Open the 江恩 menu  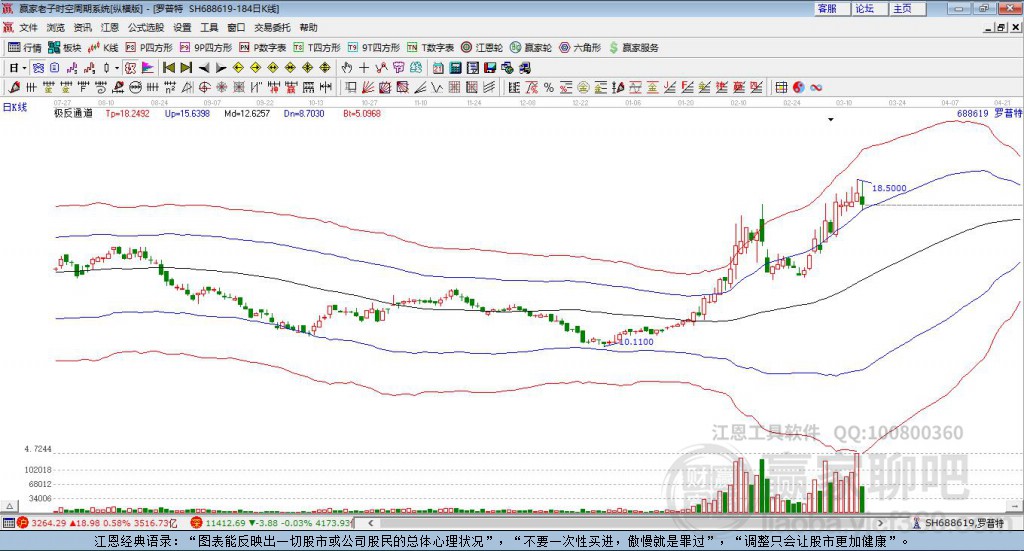pyautogui.click(x=110, y=27)
